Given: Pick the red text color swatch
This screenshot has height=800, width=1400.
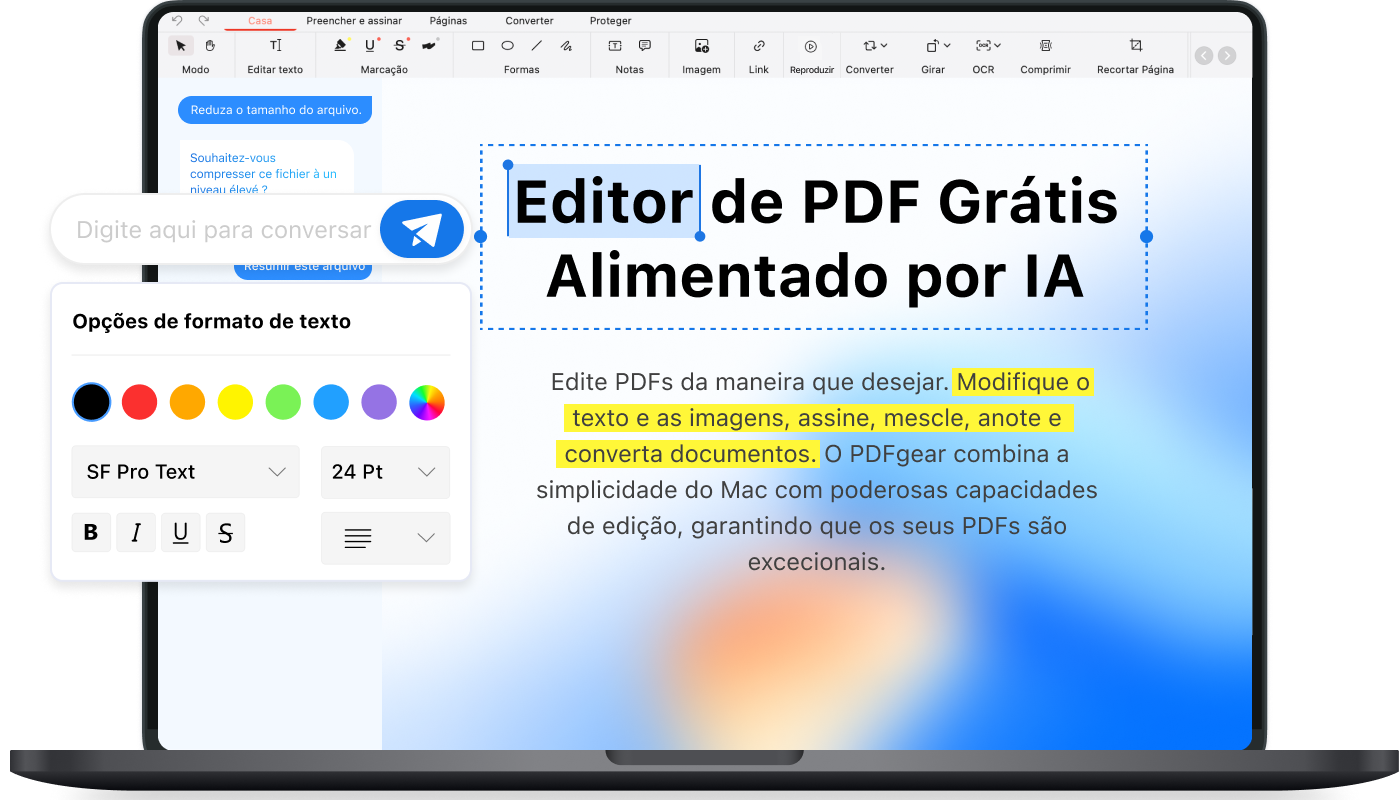Looking at the screenshot, I should tap(139, 402).
